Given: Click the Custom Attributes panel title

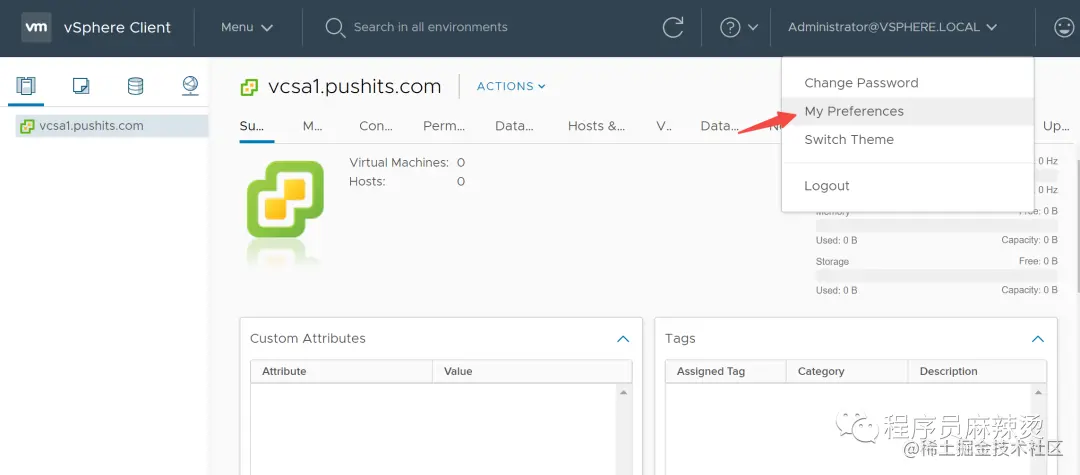Looking at the screenshot, I should click(x=307, y=339).
